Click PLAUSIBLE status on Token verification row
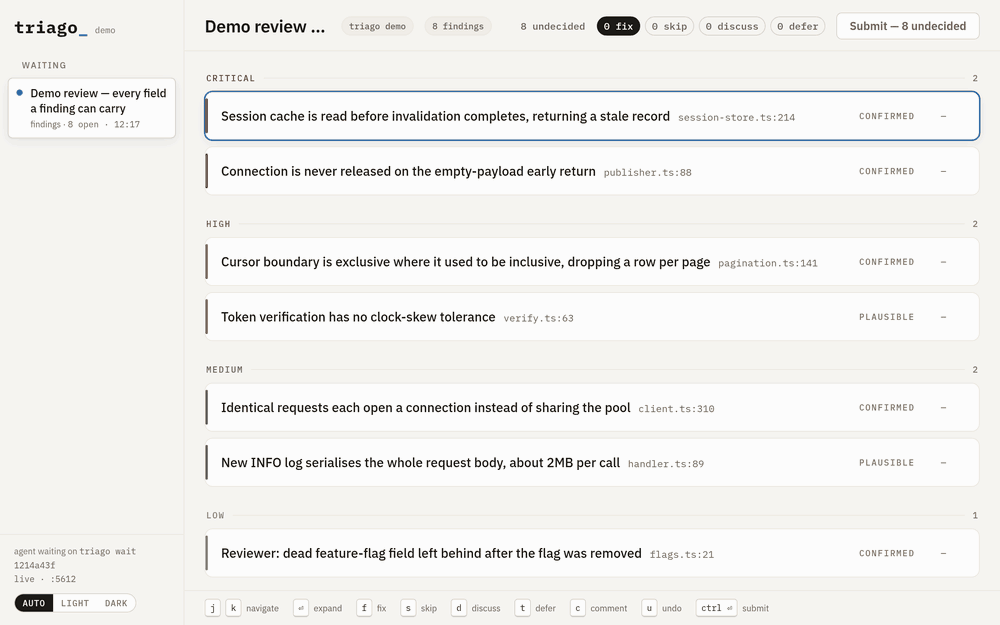Viewport: 1000px width, 625px height. (886, 316)
